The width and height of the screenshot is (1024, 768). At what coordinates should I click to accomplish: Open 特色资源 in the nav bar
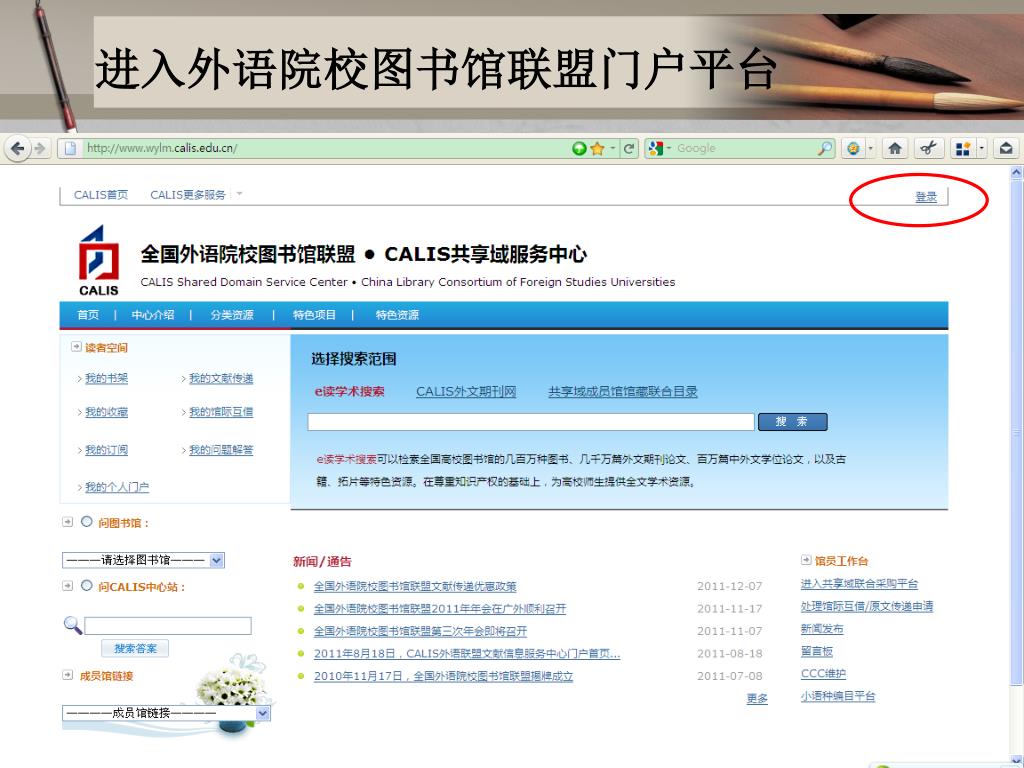tap(397, 315)
